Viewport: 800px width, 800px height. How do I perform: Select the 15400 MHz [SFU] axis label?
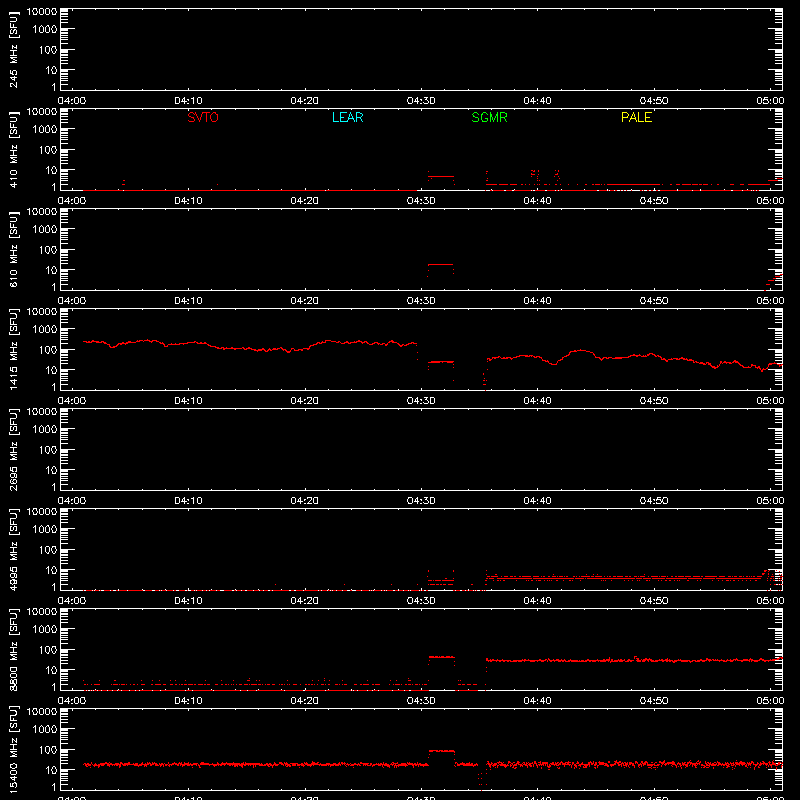pyautogui.click(x=14, y=749)
